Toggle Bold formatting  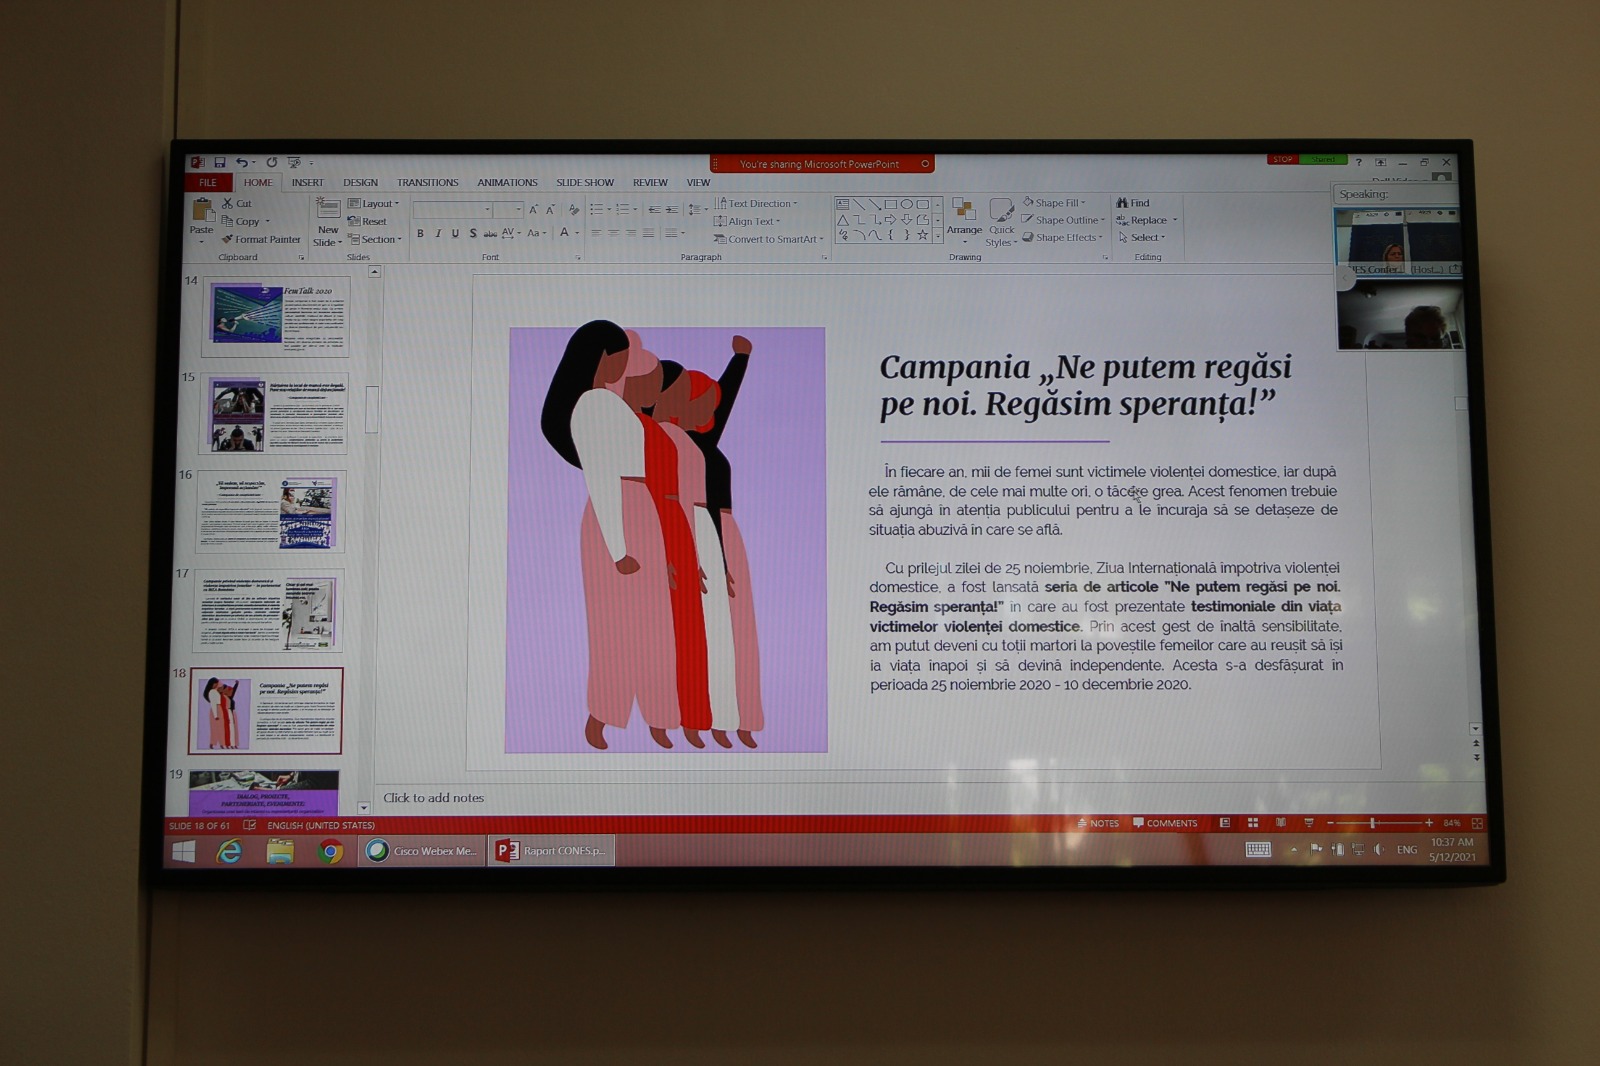coord(420,234)
